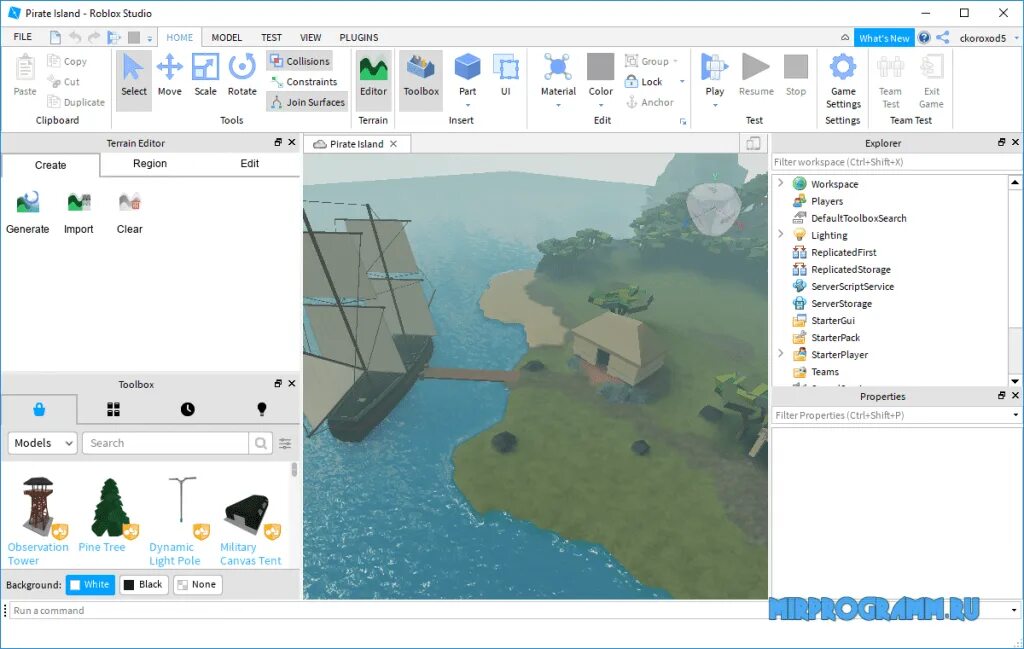Screen dimensions: 1024x649
Task: Click the Color swatch button
Action: 600,67
